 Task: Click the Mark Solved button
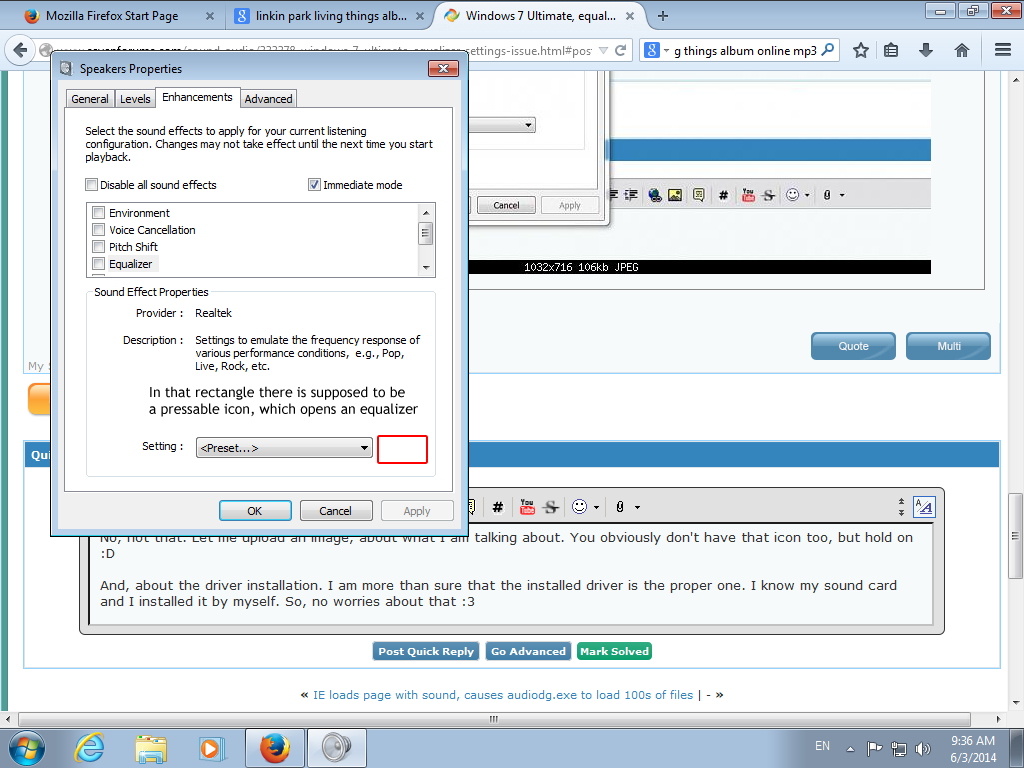614,651
